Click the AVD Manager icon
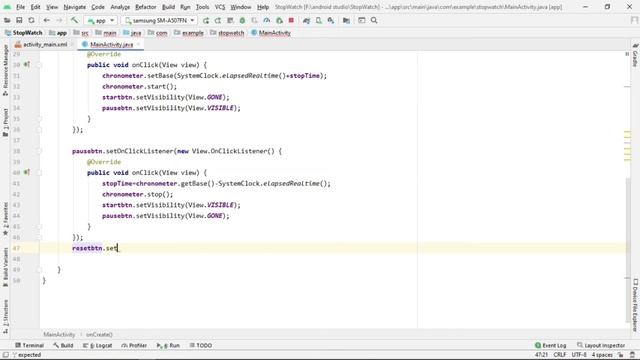 [319, 20]
